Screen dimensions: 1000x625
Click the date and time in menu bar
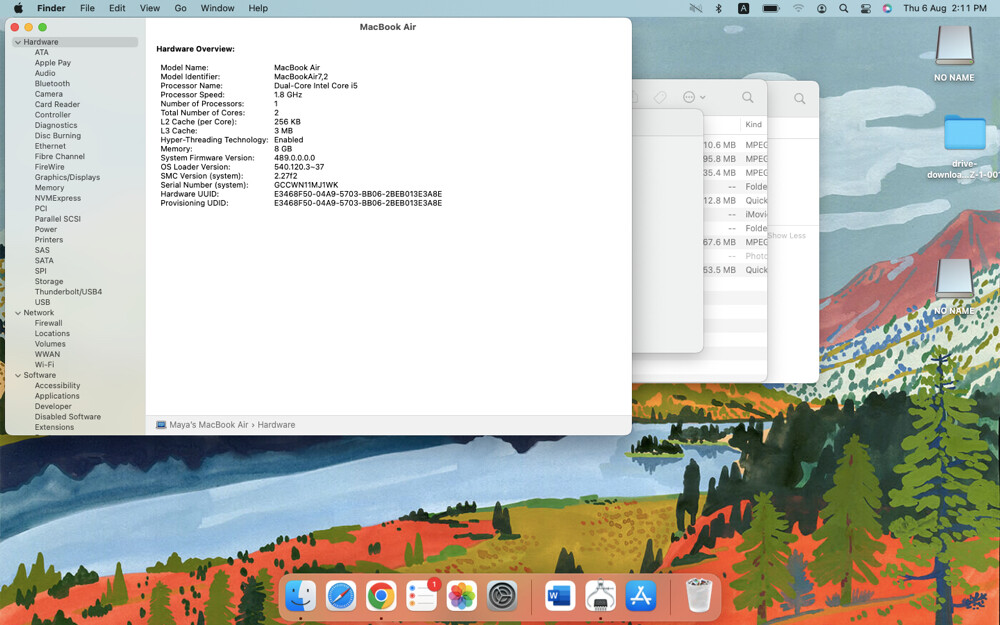[945, 8]
